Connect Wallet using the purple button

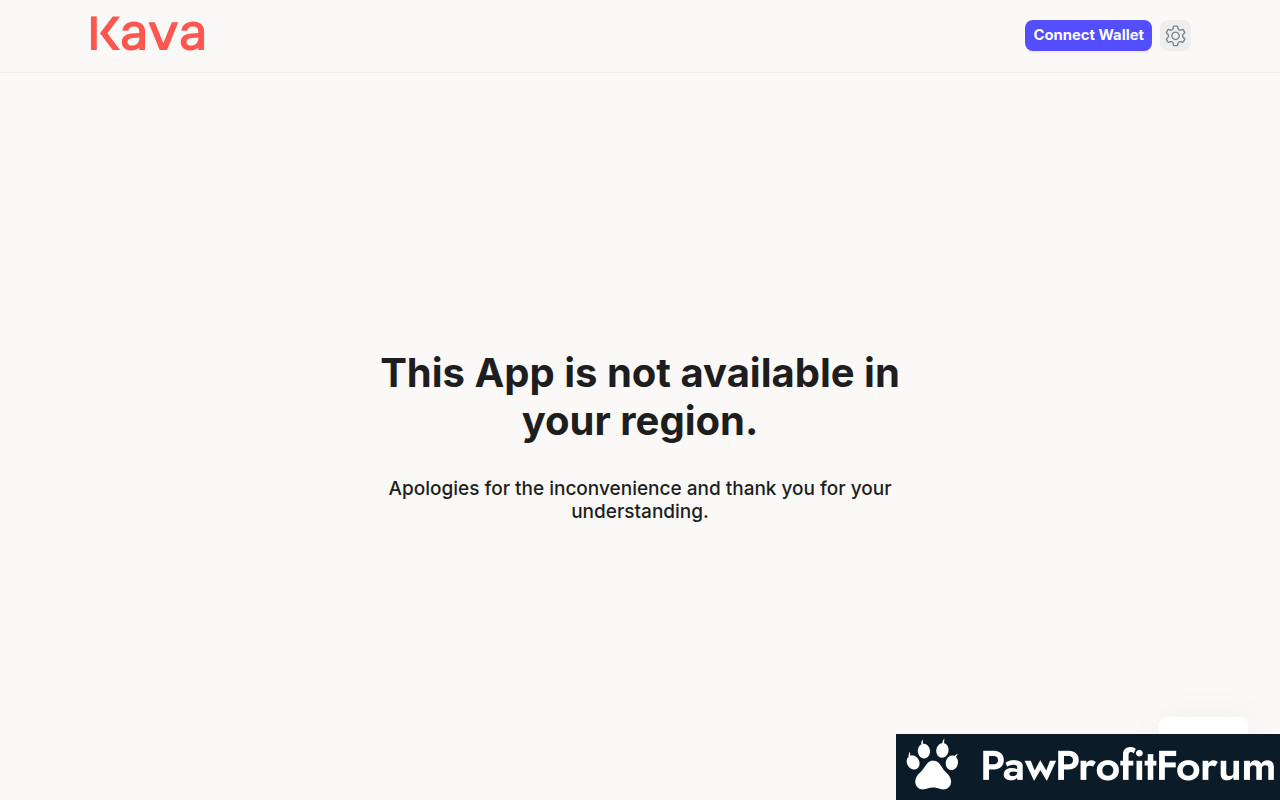click(1088, 35)
